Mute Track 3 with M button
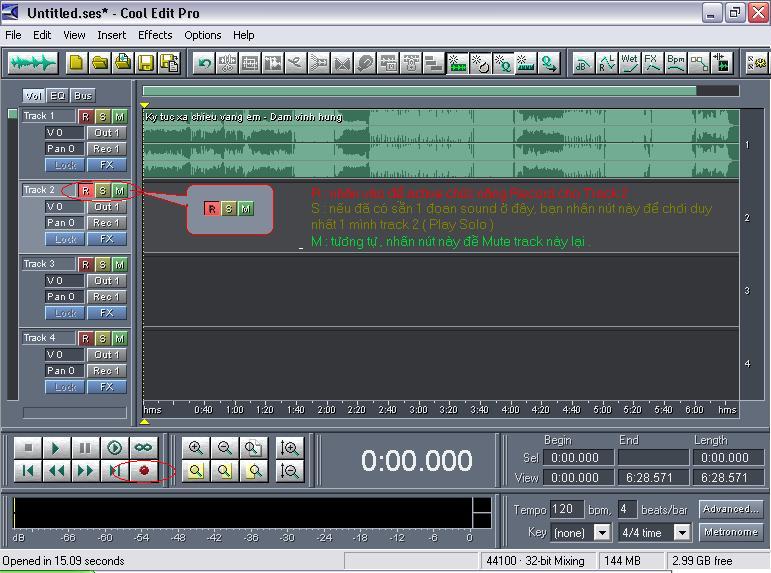This screenshot has width=771, height=573. tap(119, 265)
